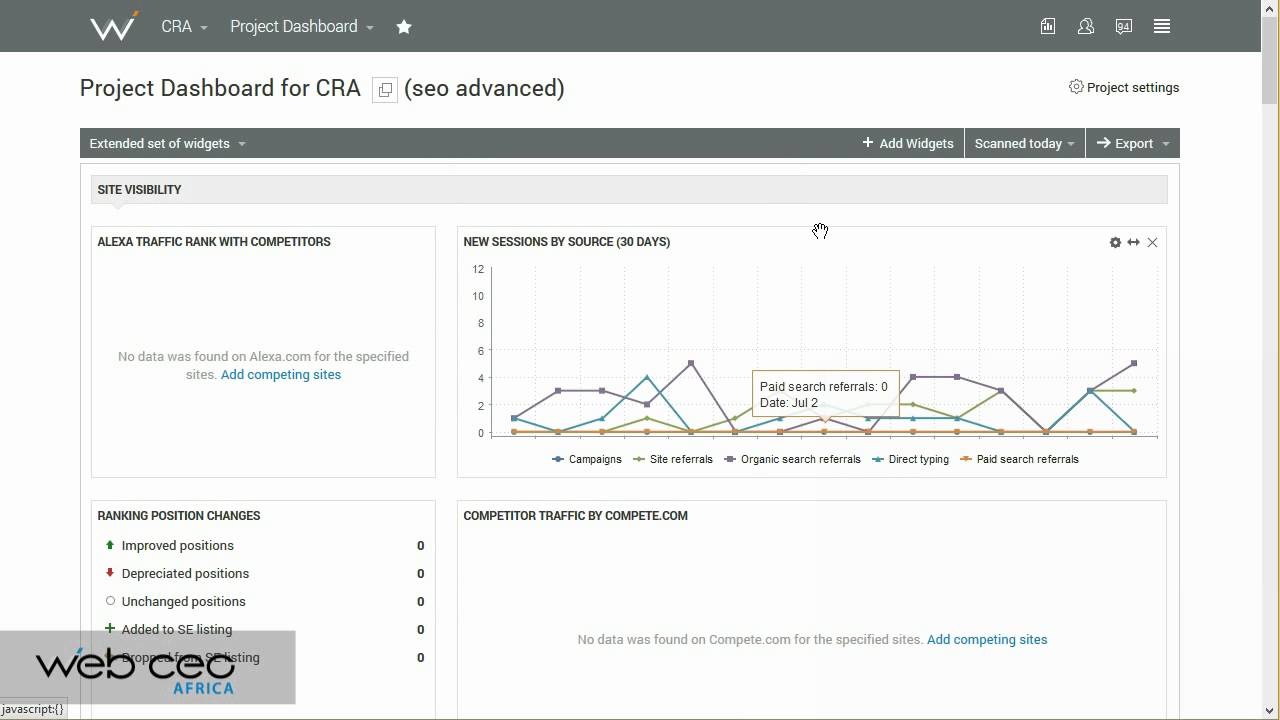
Task: Open Project settings link
Action: click(1133, 87)
